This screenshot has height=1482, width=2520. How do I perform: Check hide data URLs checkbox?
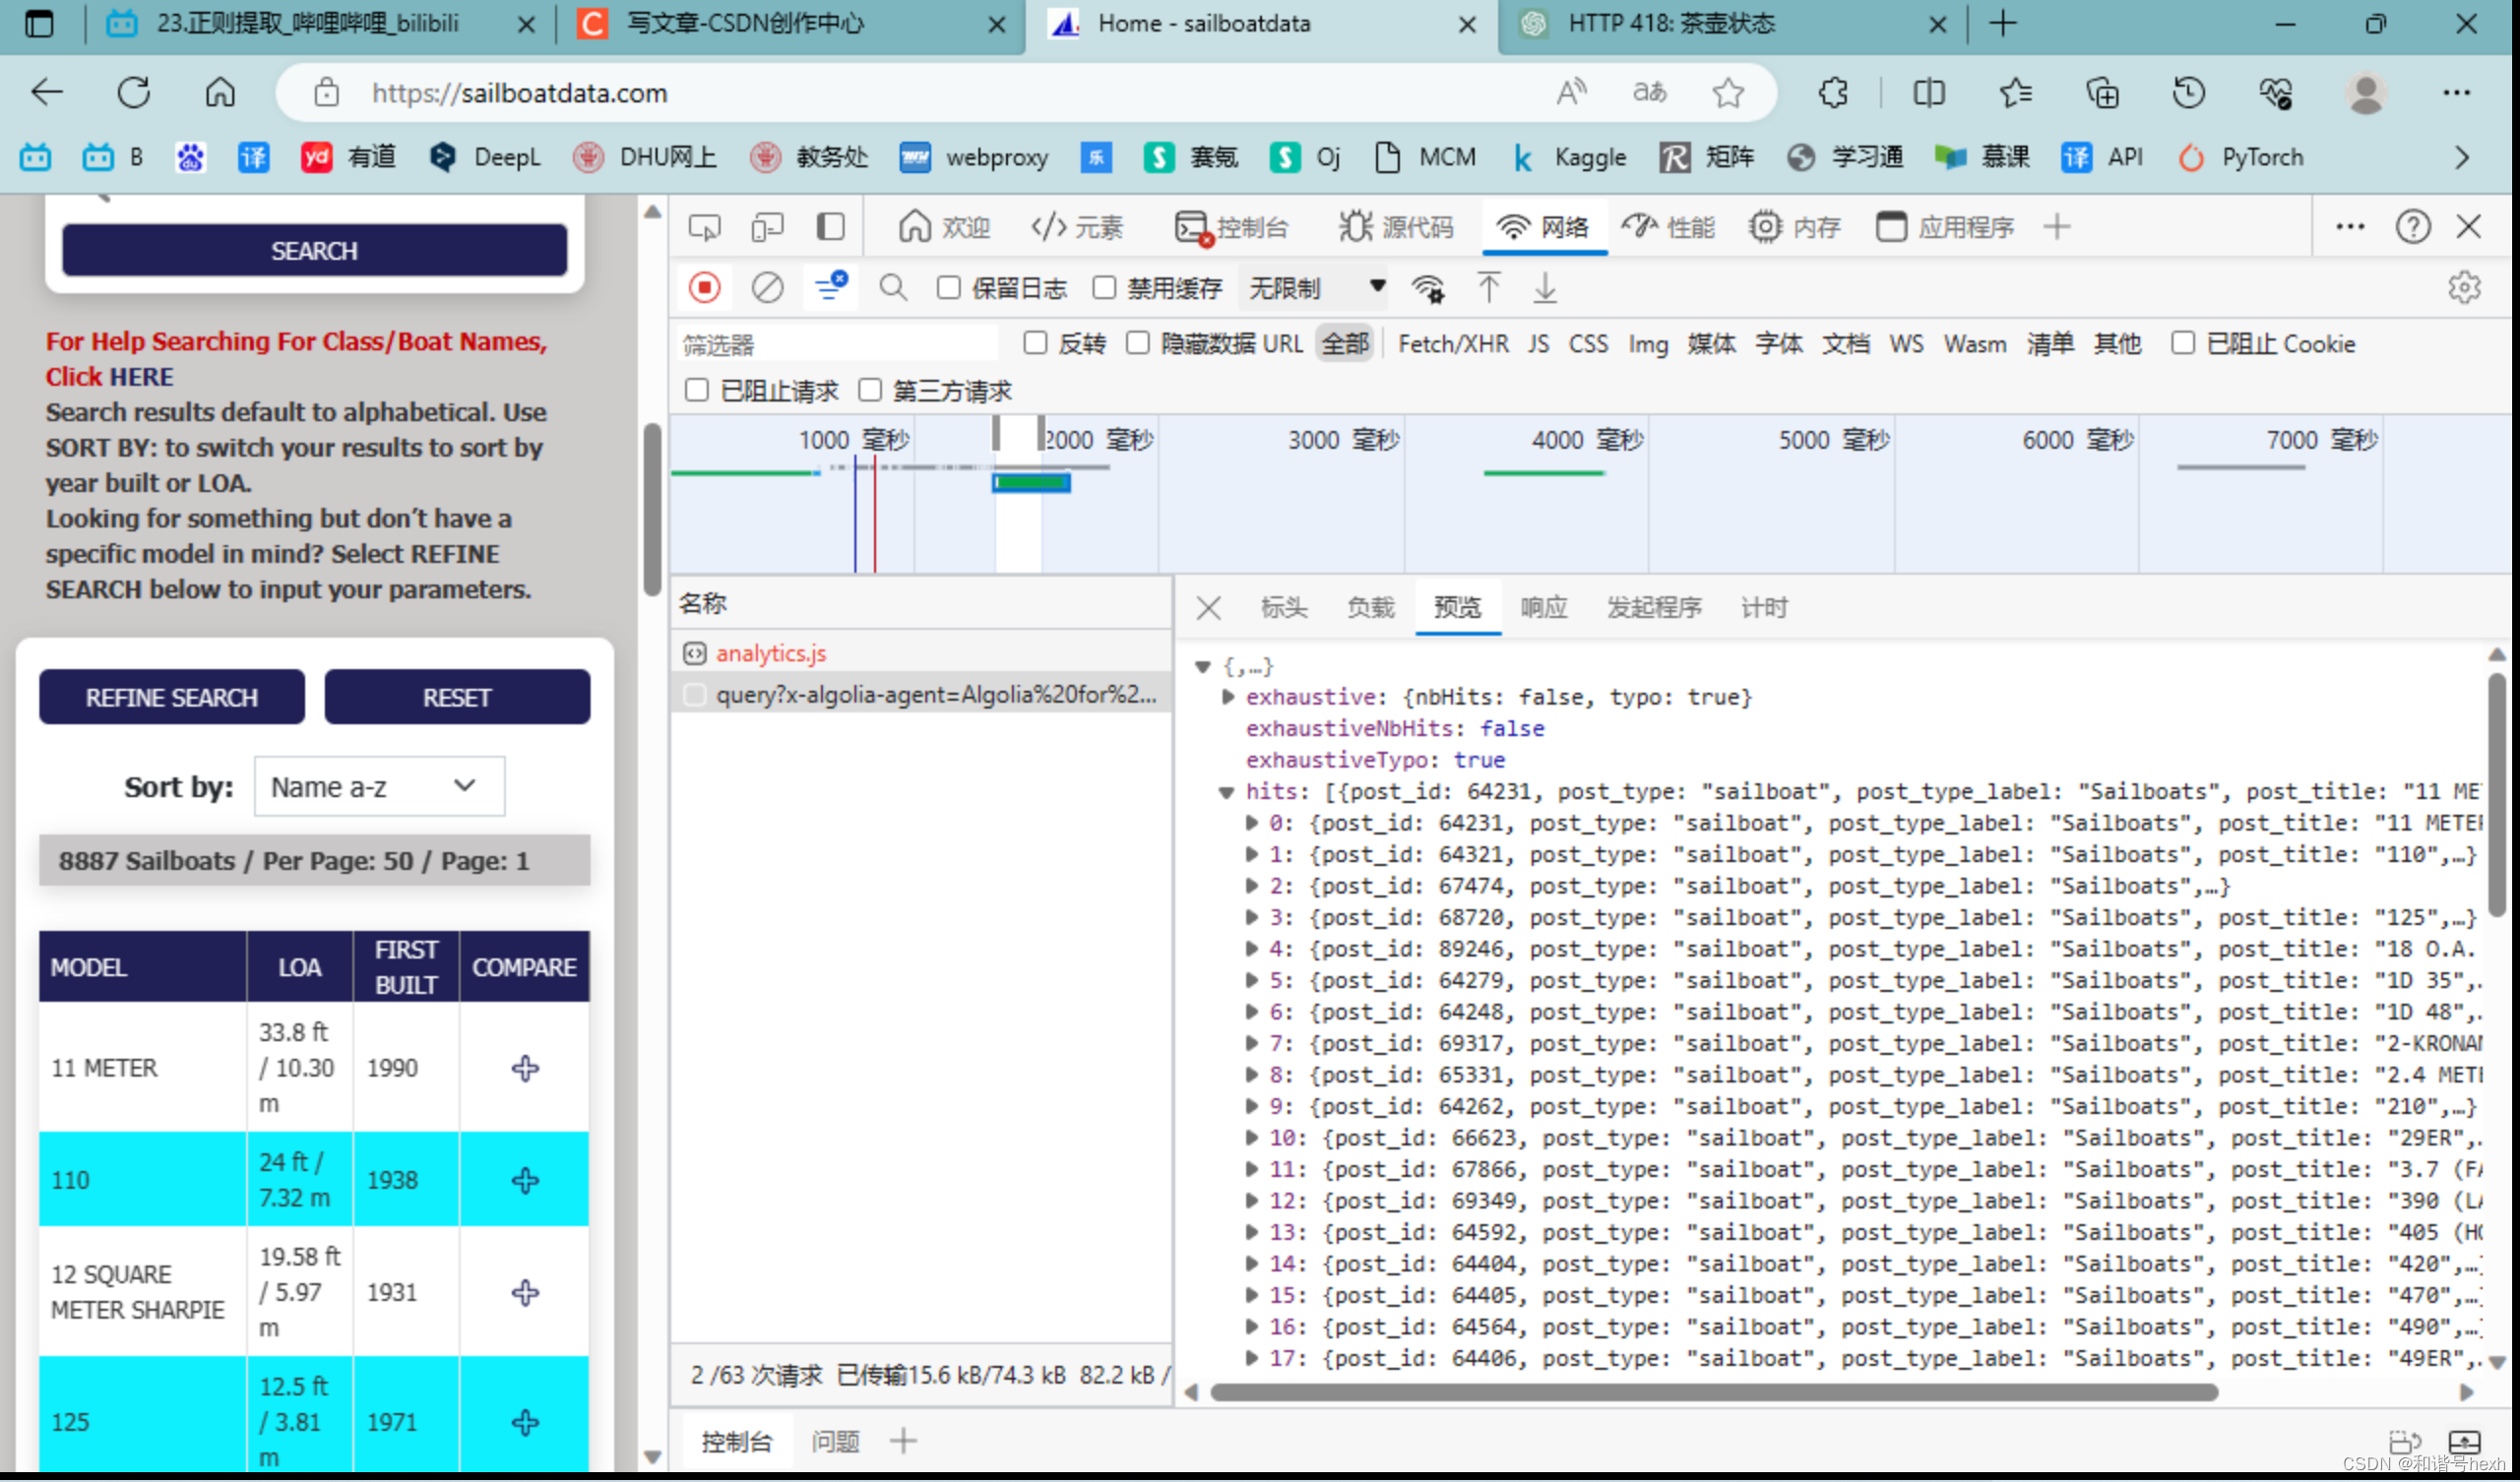click(1137, 343)
